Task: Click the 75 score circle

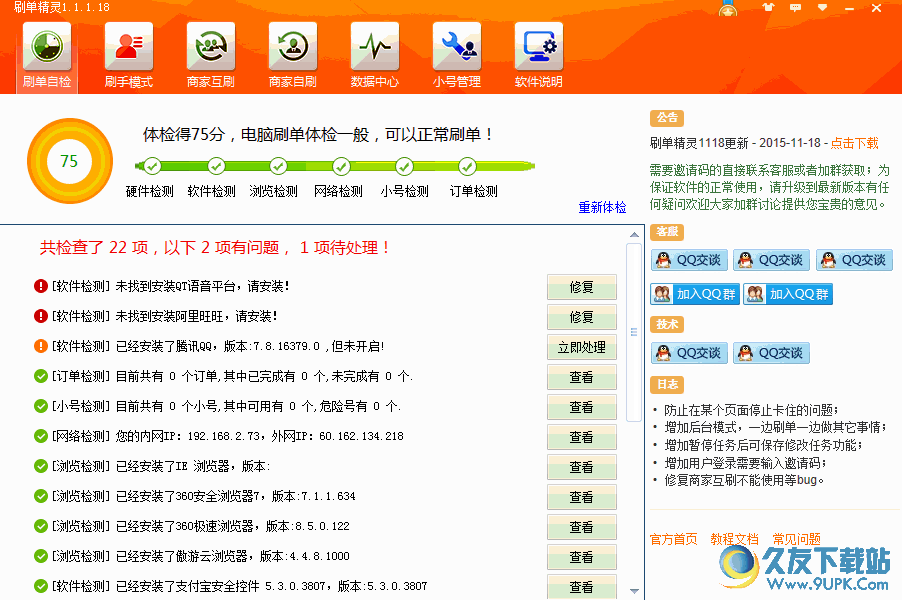Action: pos(70,161)
